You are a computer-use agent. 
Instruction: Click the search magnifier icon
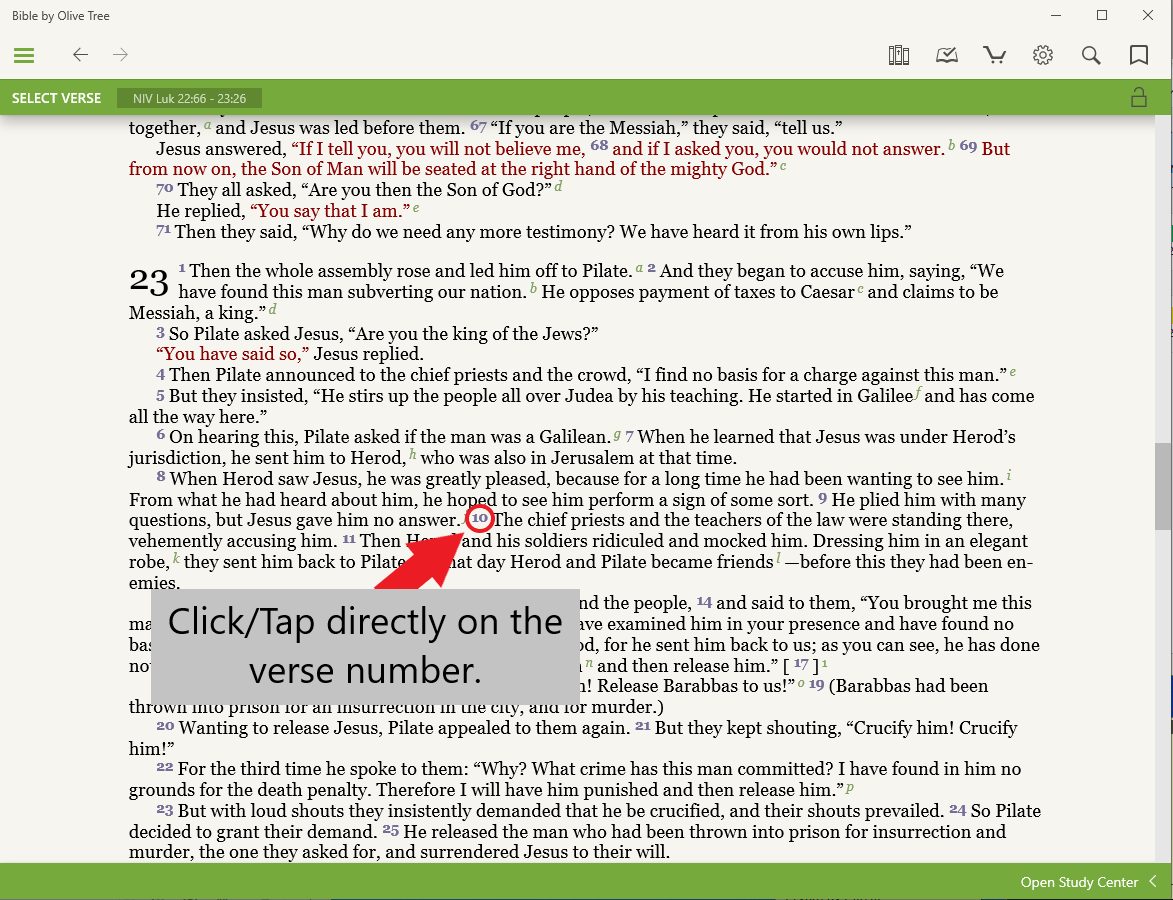coord(1091,55)
